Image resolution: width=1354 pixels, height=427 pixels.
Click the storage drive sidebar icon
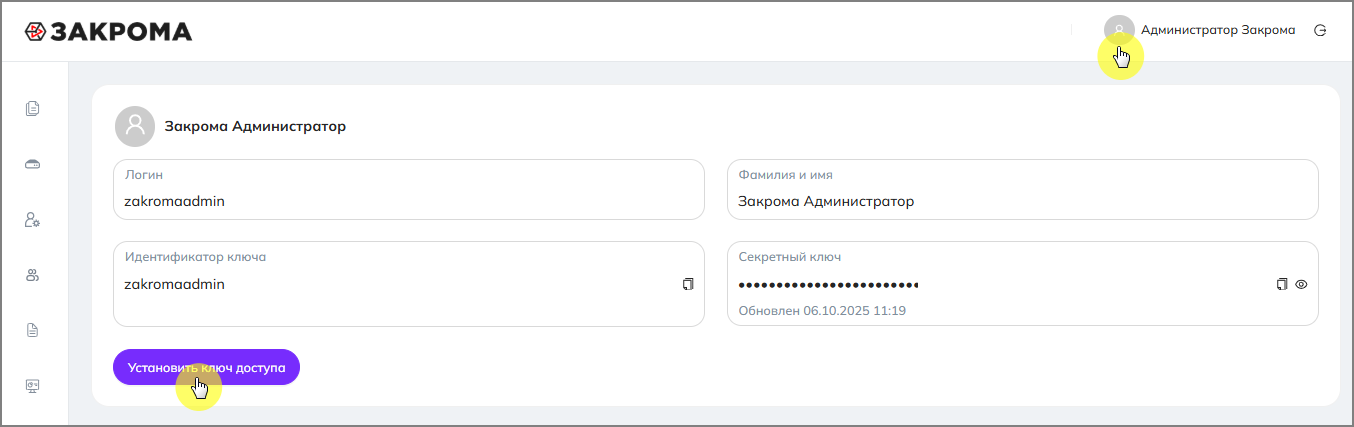click(x=33, y=164)
